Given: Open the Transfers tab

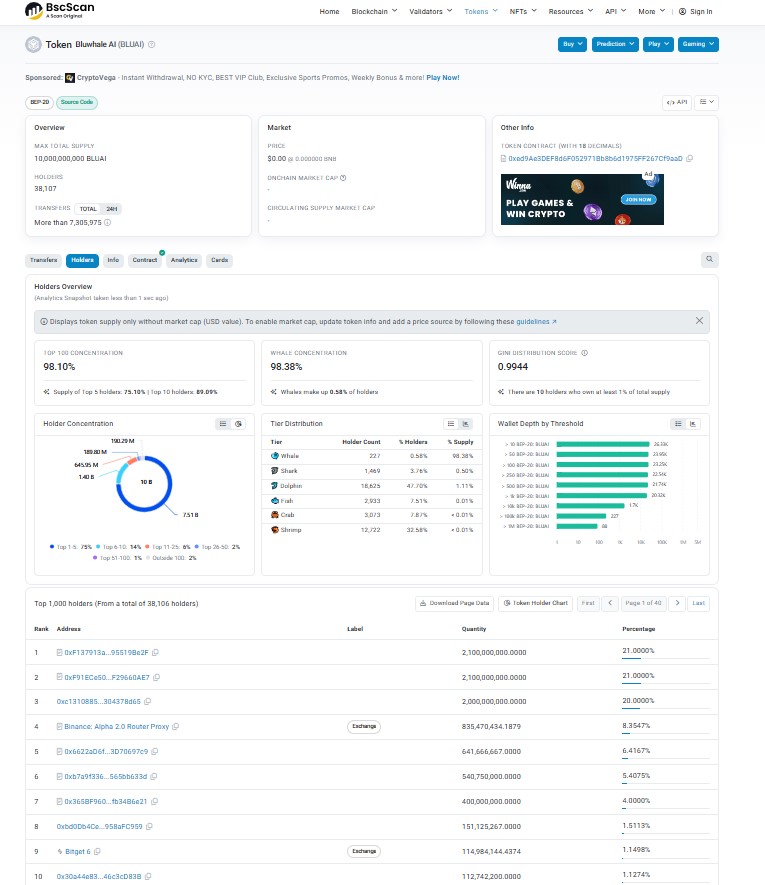Looking at the screenshot, I should (x=43, y=260).
